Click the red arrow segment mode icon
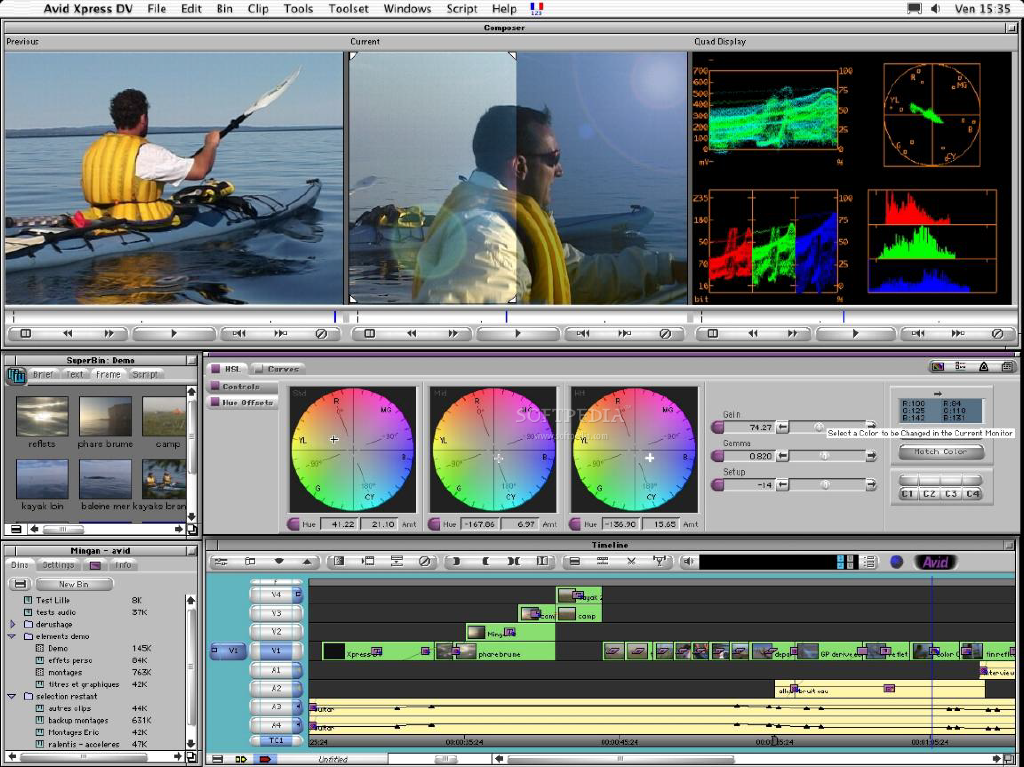 (265, 759)
